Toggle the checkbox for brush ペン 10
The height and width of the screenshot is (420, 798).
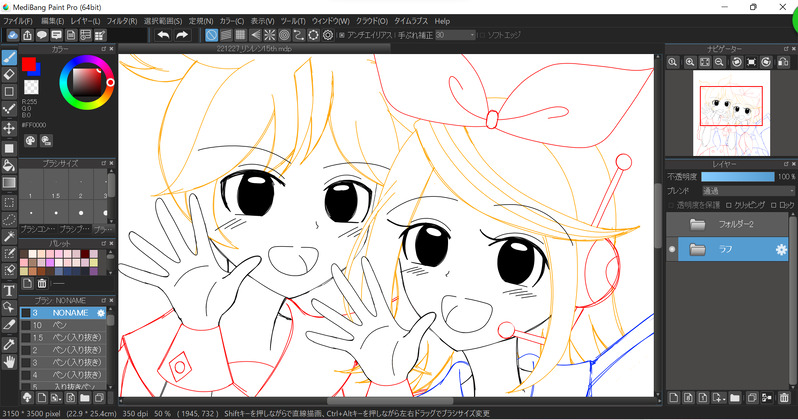click(26, 325)
